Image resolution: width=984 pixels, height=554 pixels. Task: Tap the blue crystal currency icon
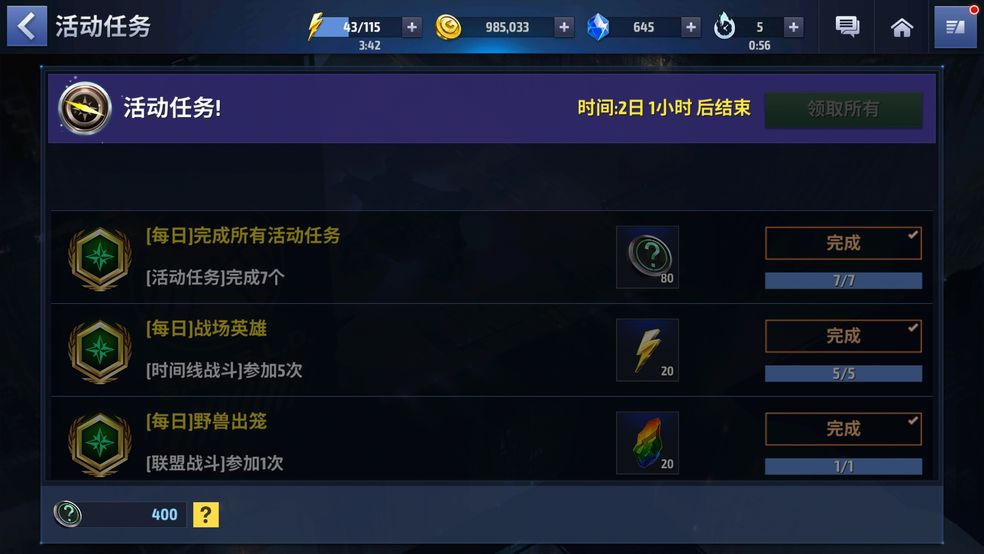598,27
